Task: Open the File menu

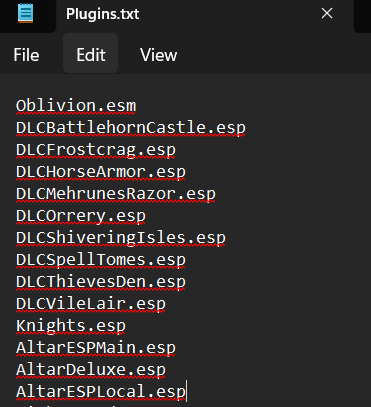Action: 26,55
